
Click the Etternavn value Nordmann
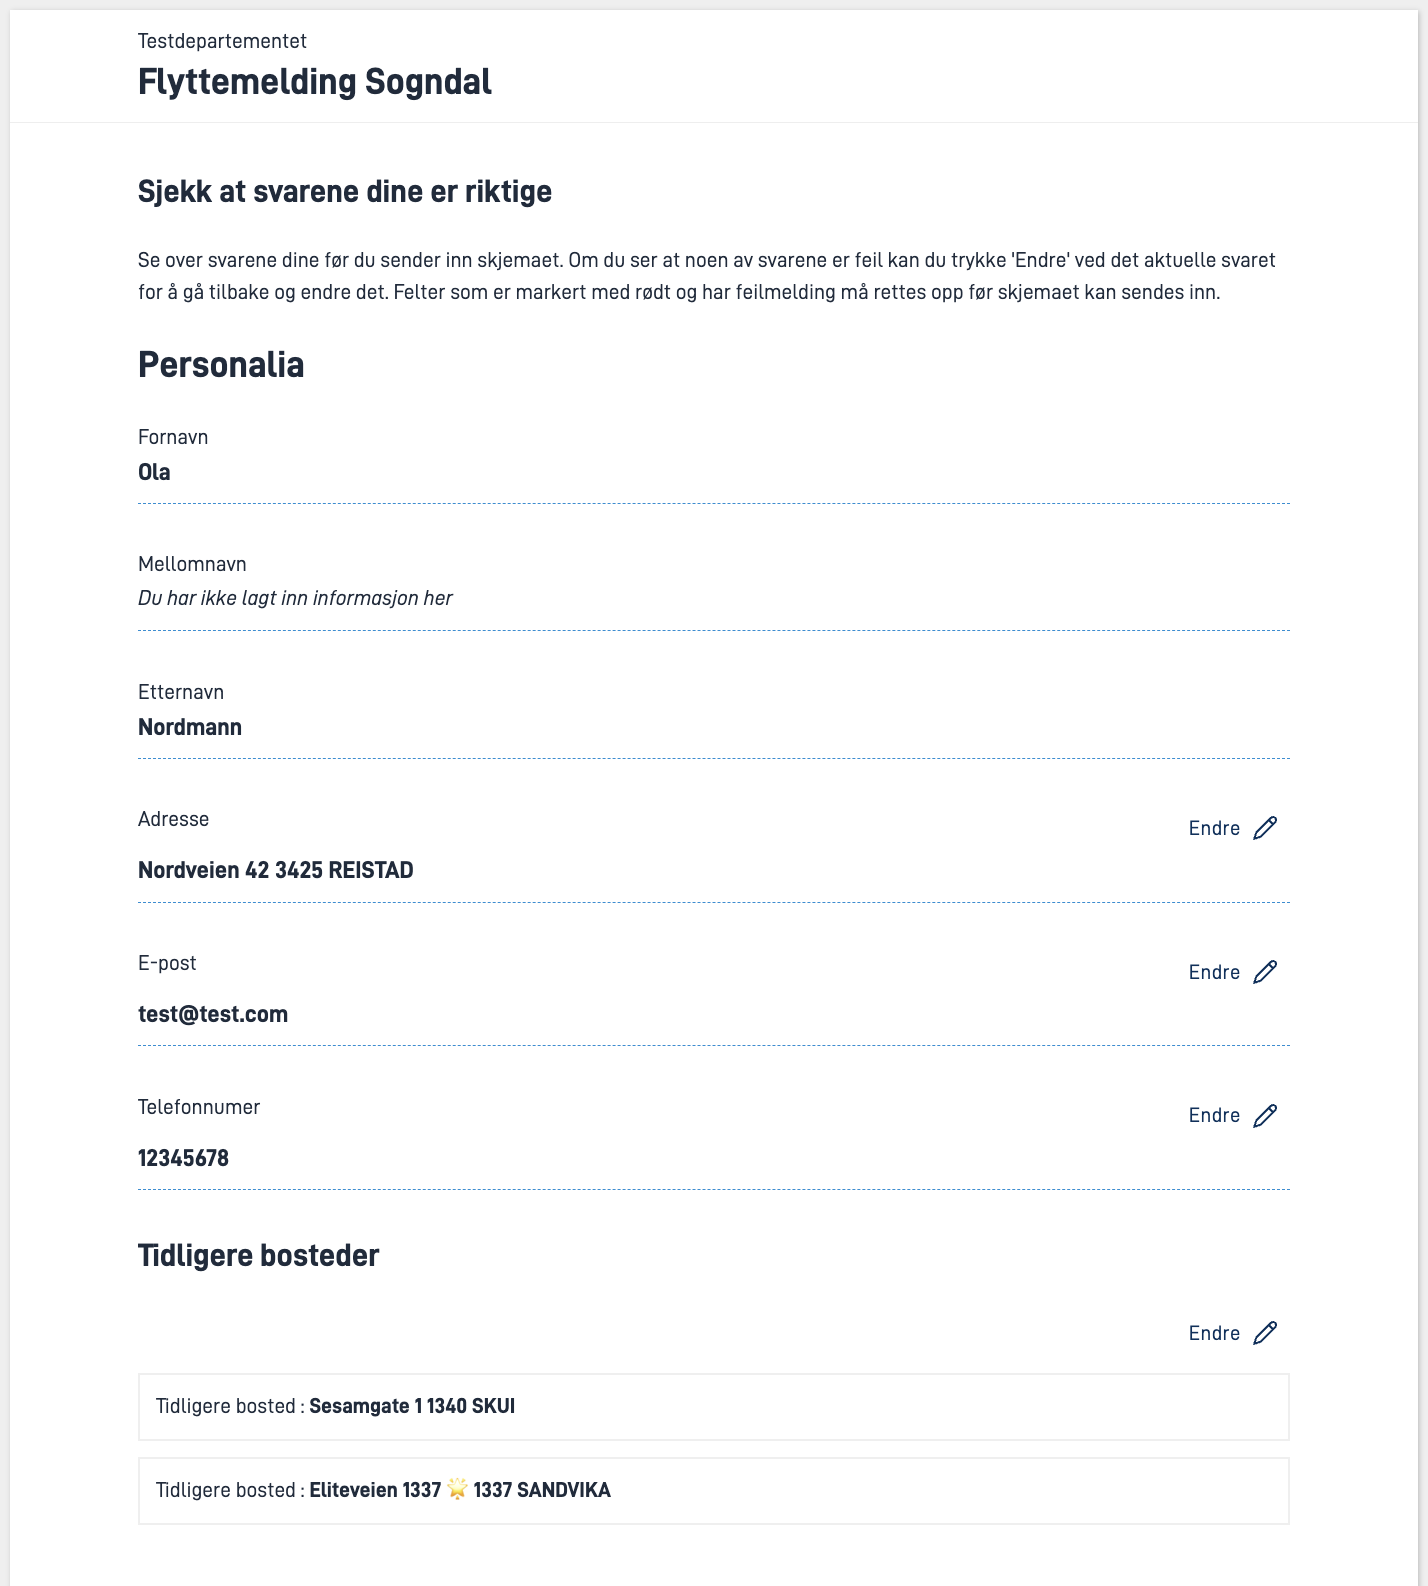click(x=190, y=727)
